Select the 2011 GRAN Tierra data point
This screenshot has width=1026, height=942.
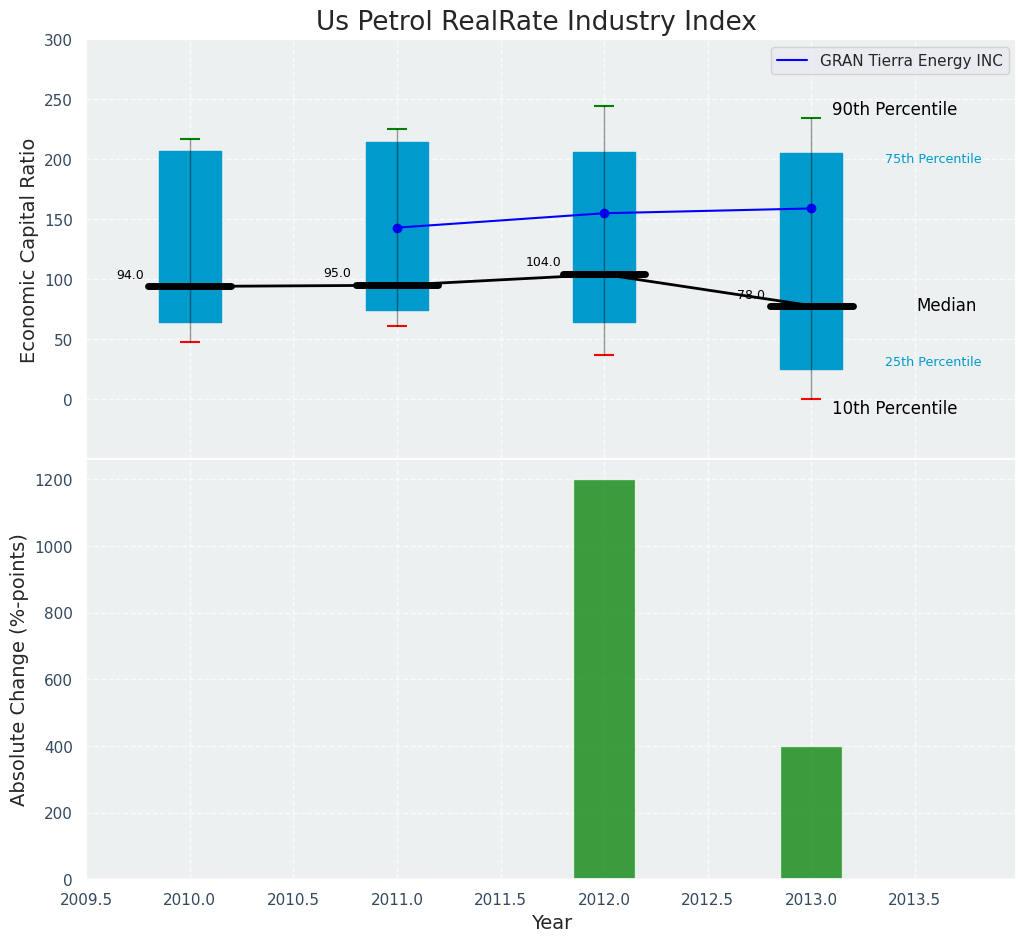(x=397, y=228)
